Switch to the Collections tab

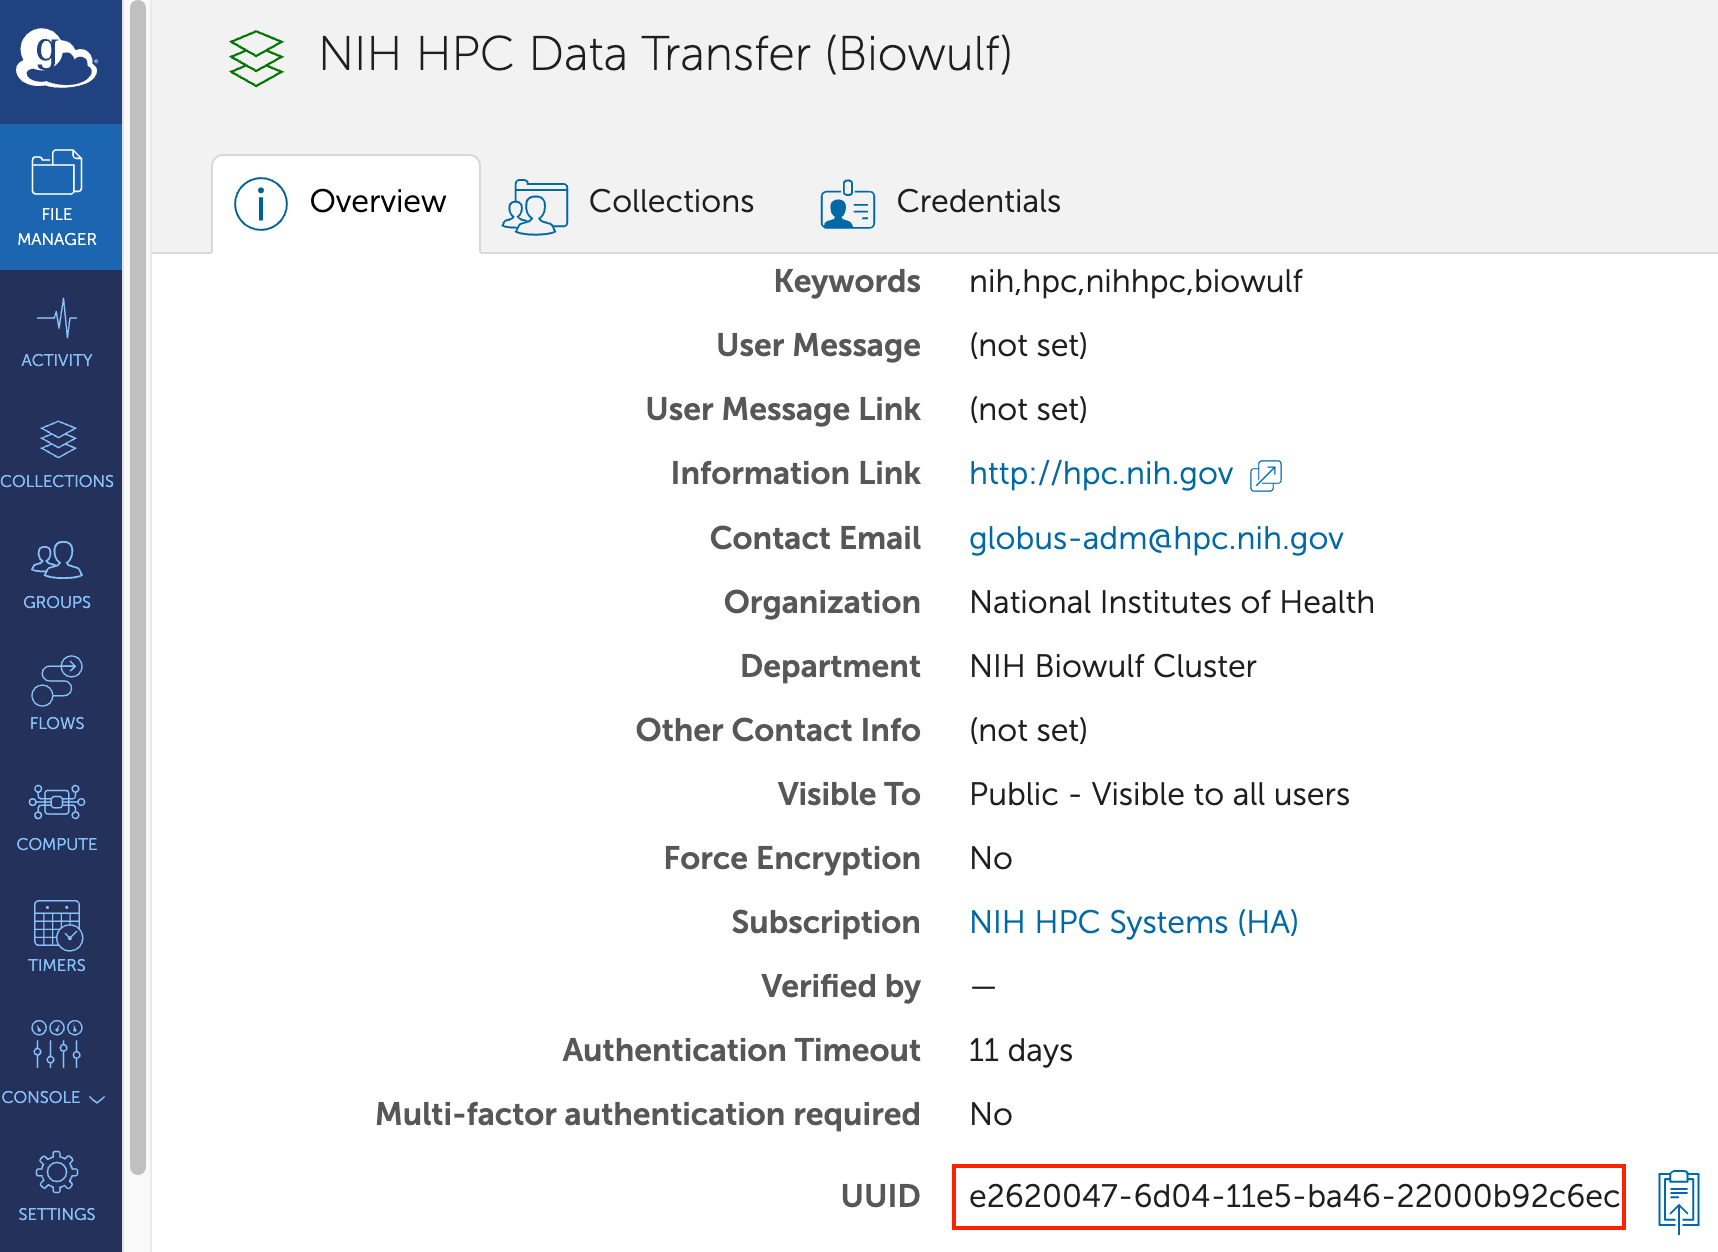pos(629,202)
